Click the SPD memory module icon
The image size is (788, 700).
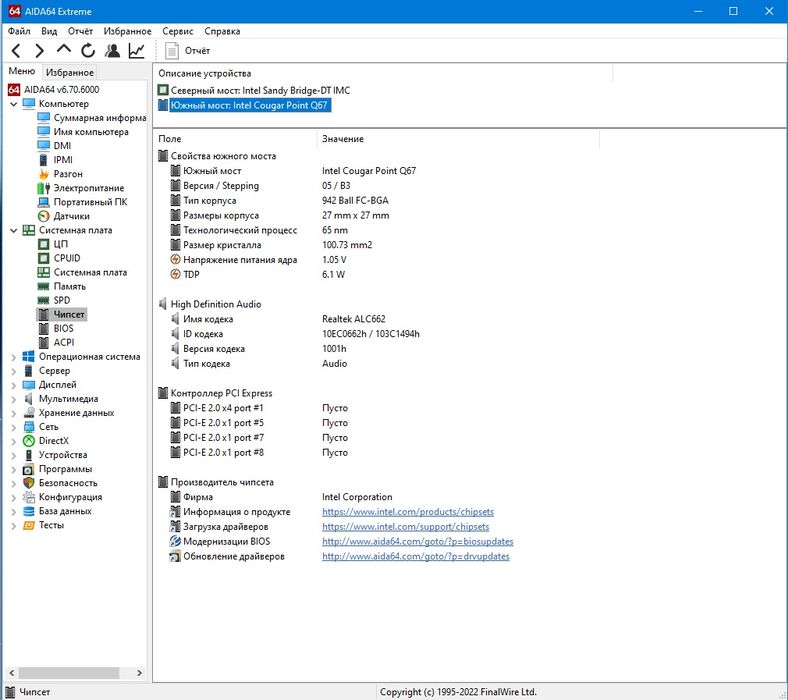[44, 301]
